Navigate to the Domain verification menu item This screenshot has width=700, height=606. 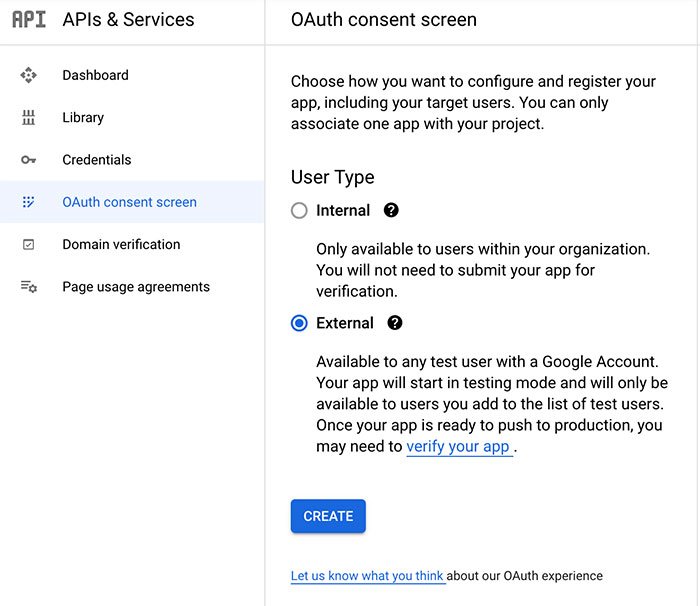[x=121, y=245]
